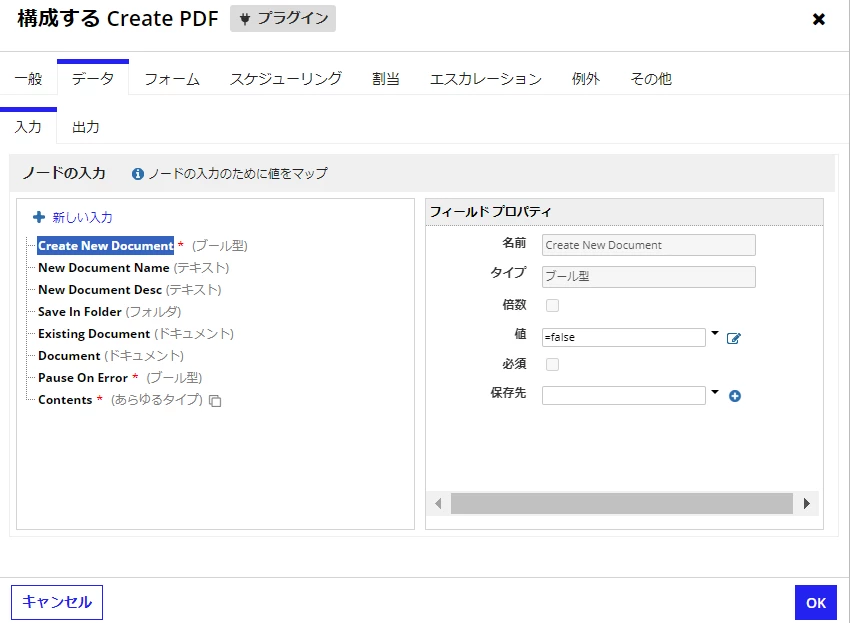Click the empty 保存先 field
This screenshot has height=623, width=850.
623,395
